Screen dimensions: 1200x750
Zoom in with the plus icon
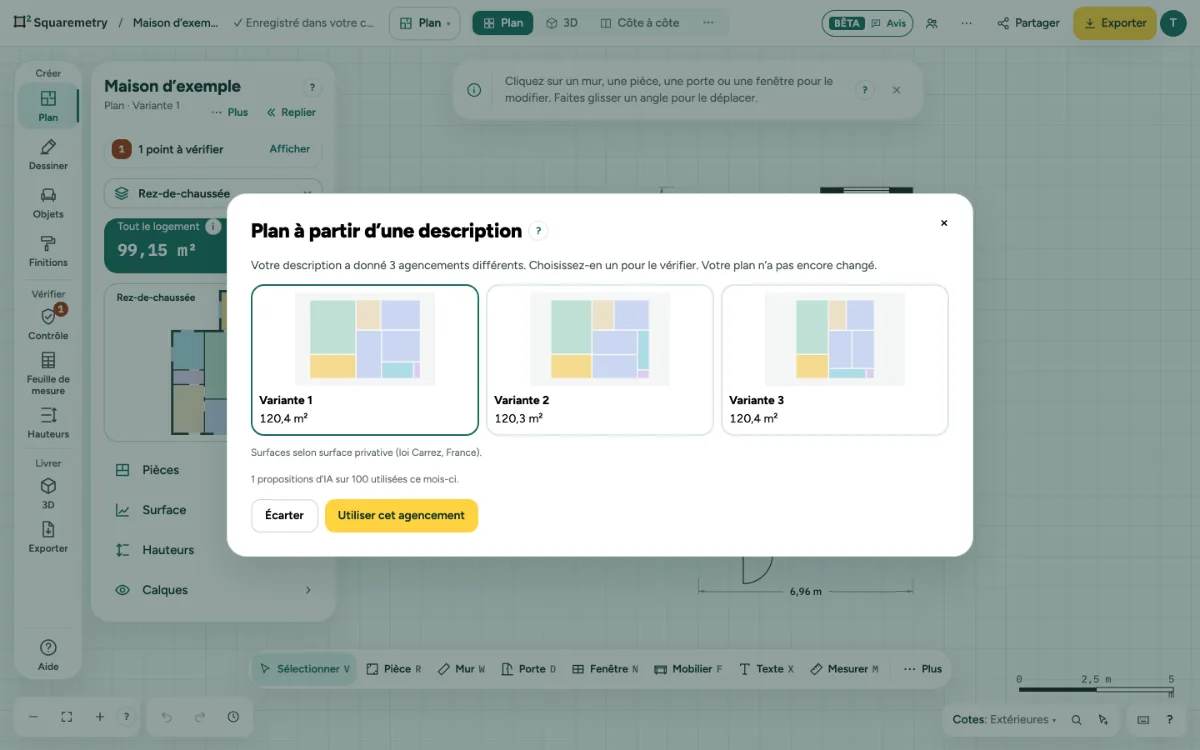tap(100, 717)
